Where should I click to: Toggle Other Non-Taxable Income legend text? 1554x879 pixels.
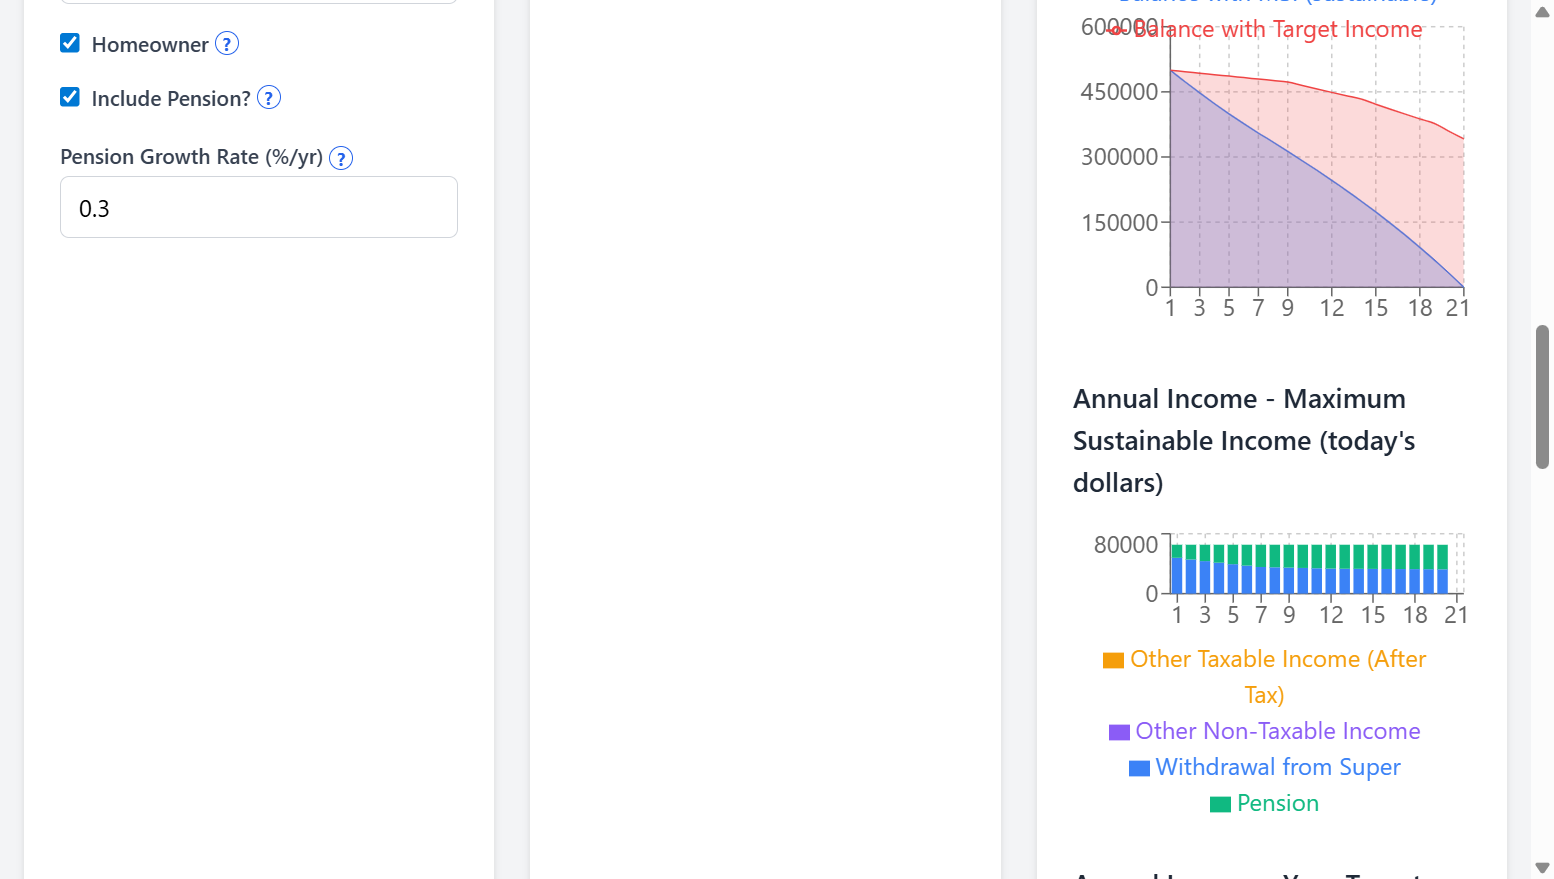coord(1277,732)
